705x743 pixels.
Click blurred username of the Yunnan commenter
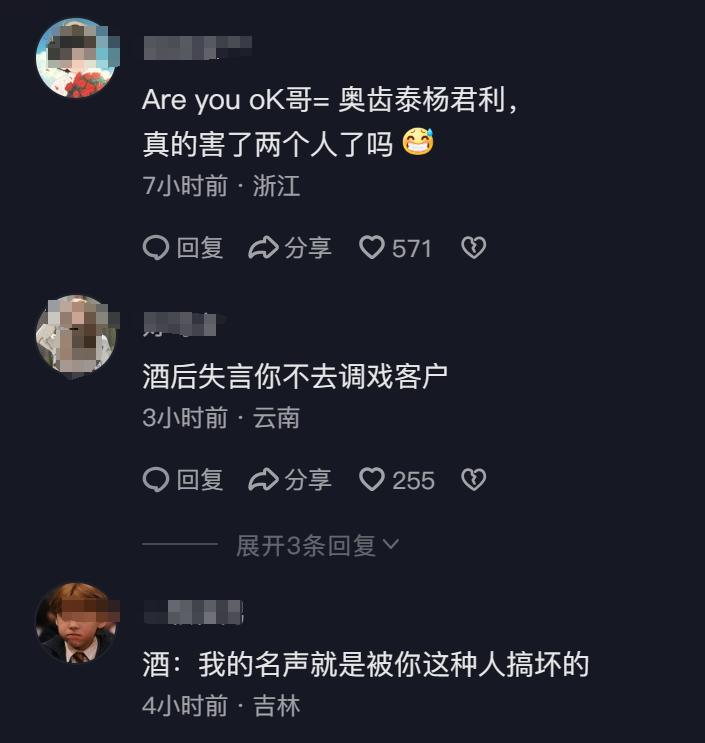click(180, 322)
